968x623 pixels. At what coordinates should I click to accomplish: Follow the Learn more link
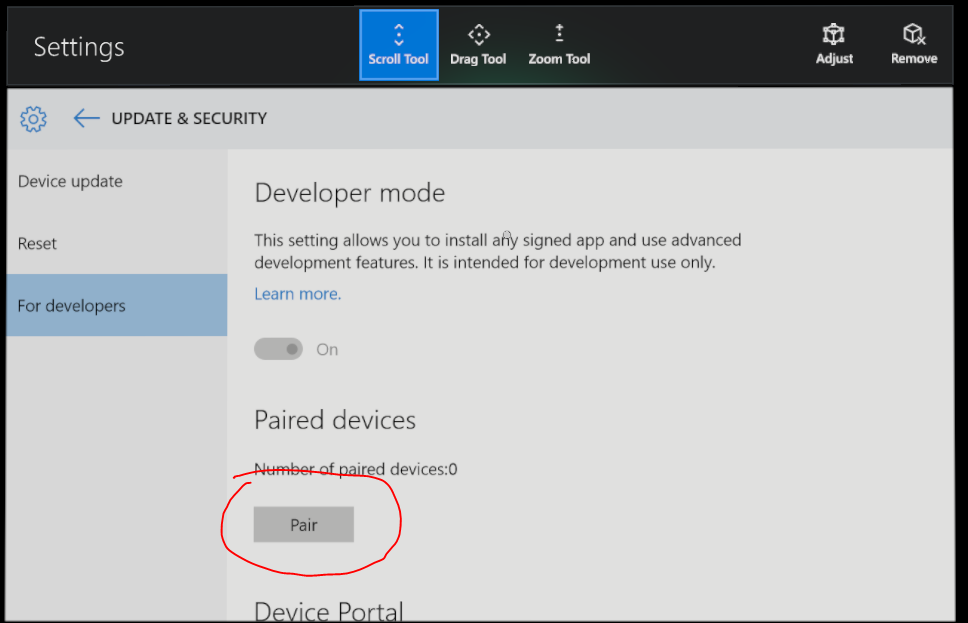click(297, 294)
